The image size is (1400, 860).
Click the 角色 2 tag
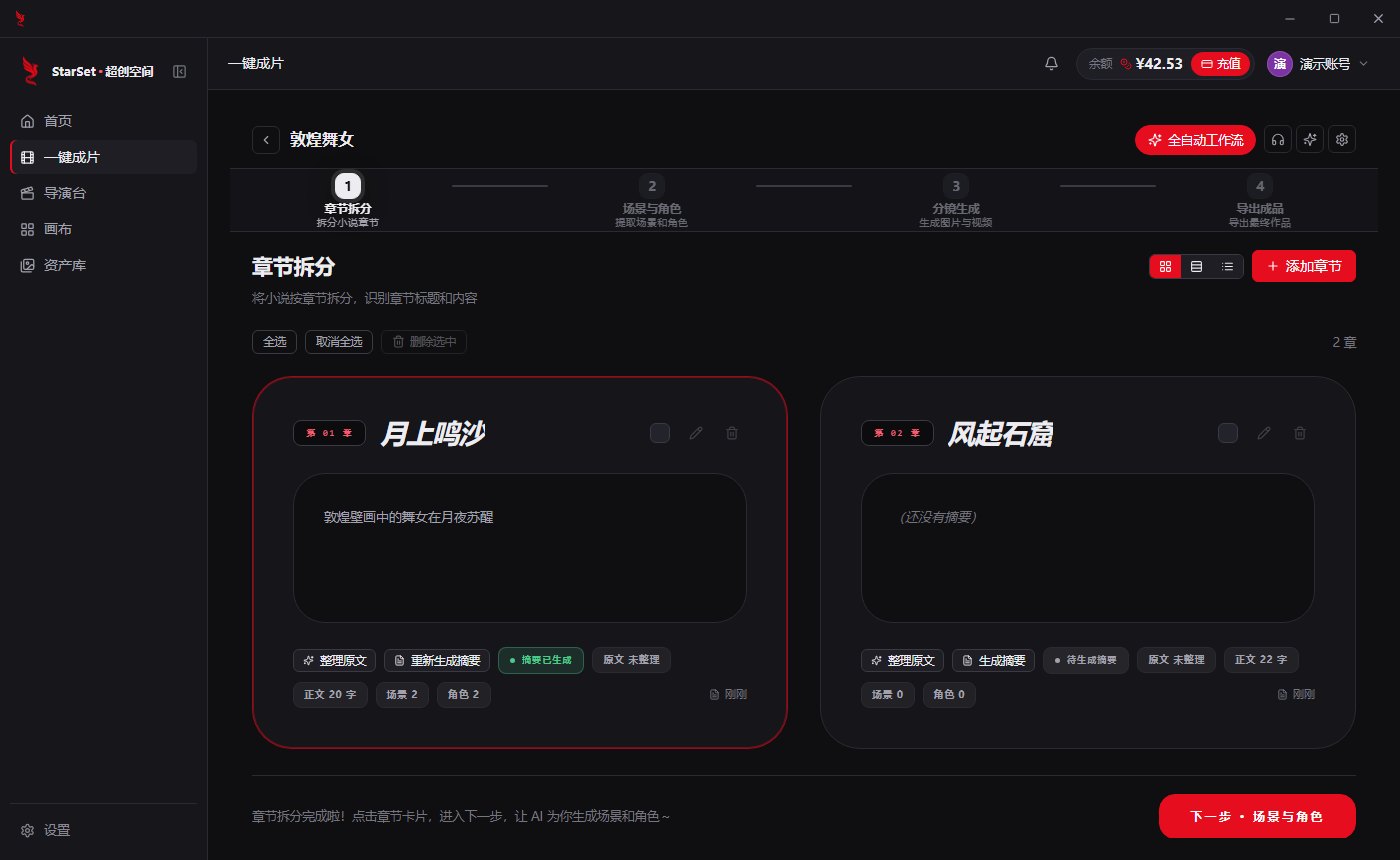(464, 695)
